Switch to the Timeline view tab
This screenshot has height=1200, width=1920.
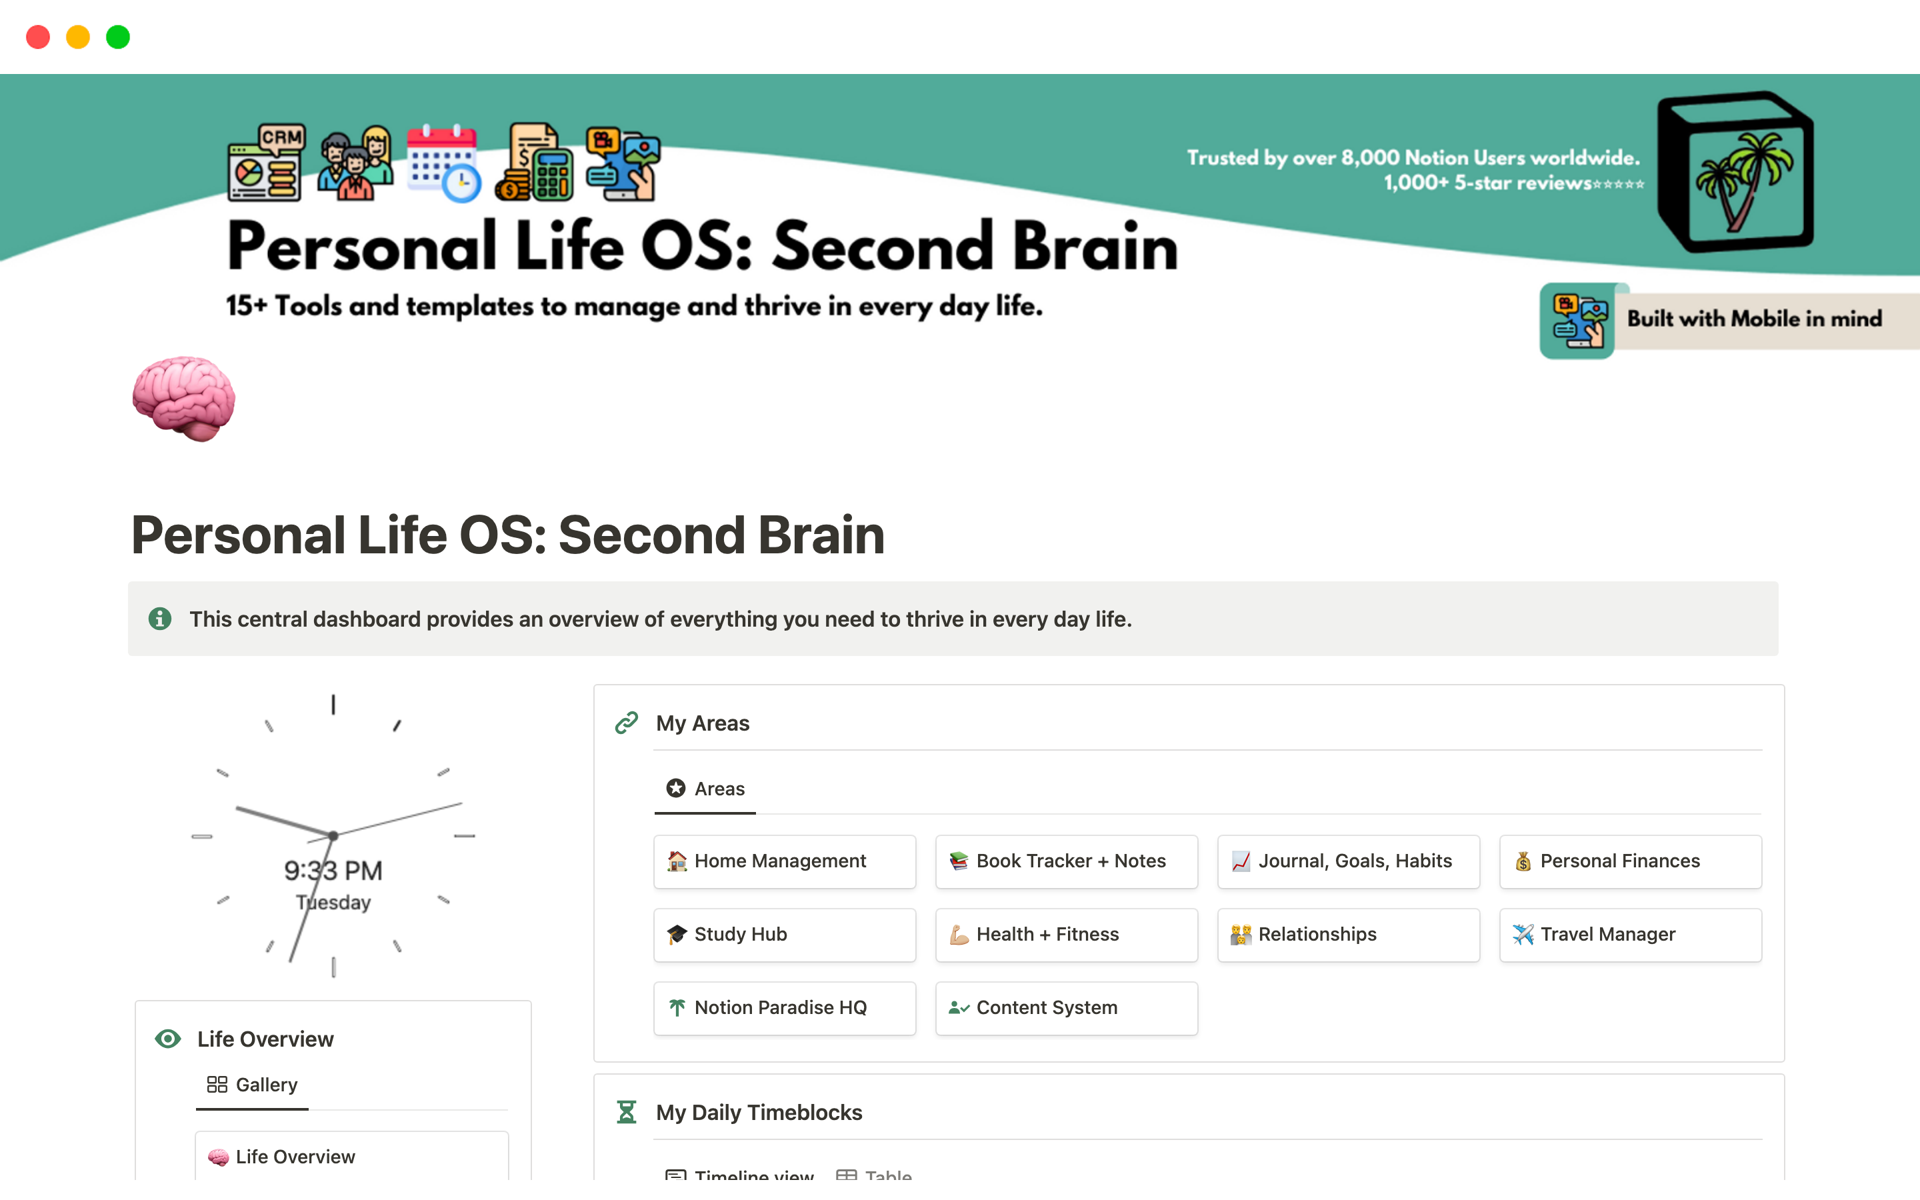[740, 1174]
